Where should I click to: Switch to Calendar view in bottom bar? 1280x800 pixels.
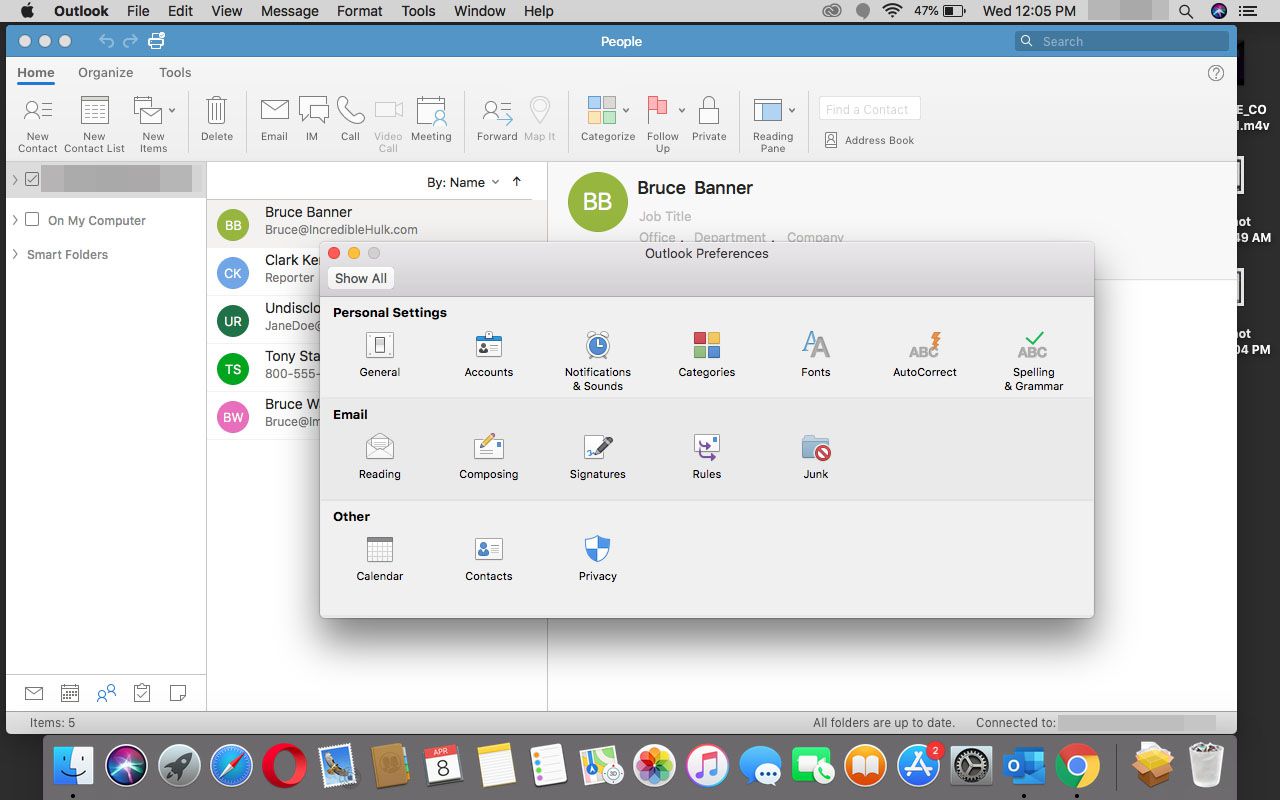tap(70, 693)
